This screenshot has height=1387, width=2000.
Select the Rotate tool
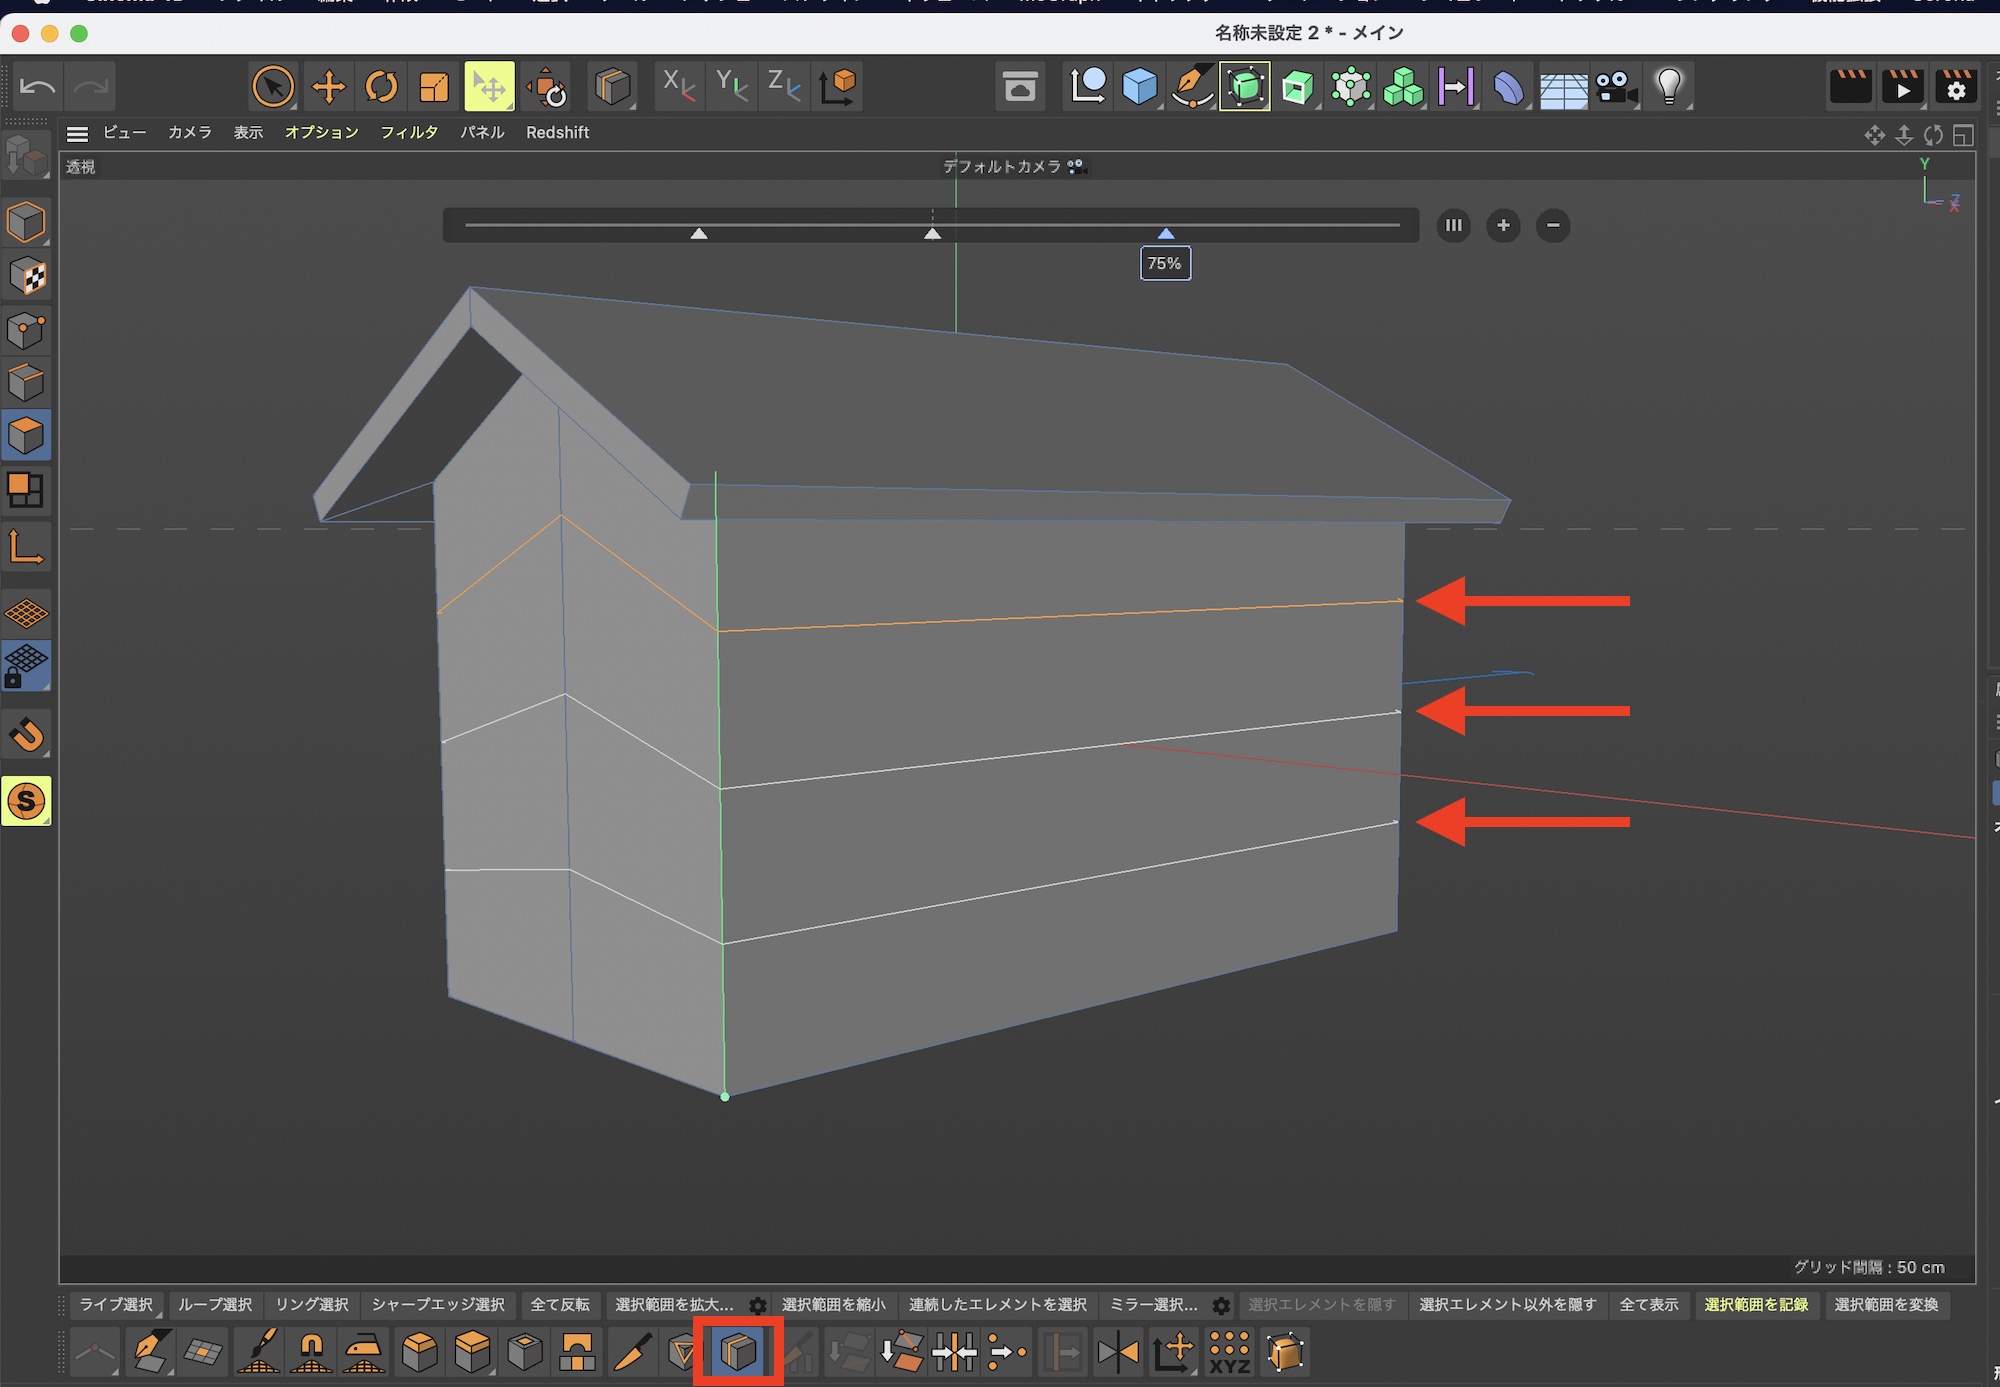pyautogui.click(x=381, y=87)
